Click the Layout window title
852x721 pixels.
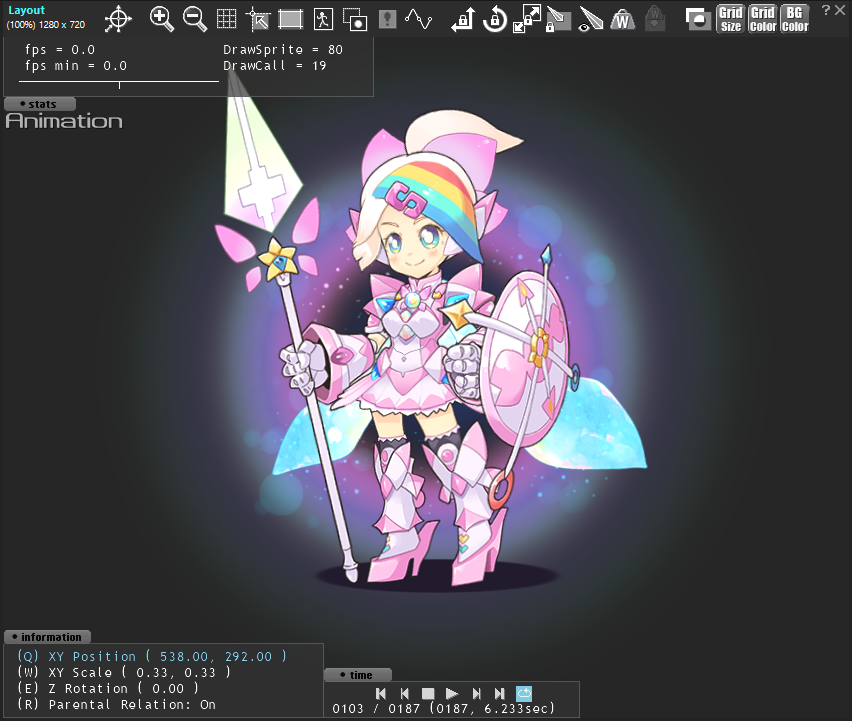click(26, 10)
